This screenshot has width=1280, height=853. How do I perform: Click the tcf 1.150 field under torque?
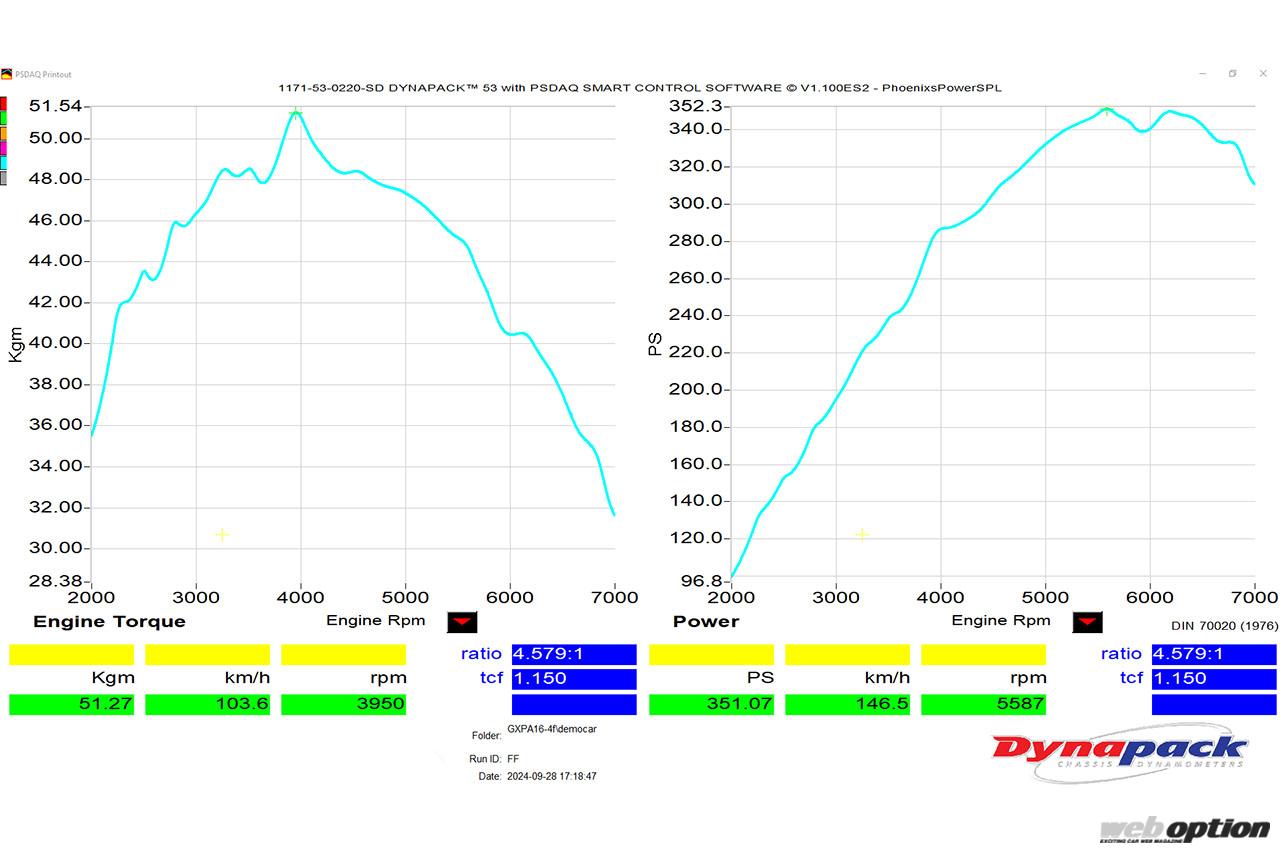[x=574, y=679]
